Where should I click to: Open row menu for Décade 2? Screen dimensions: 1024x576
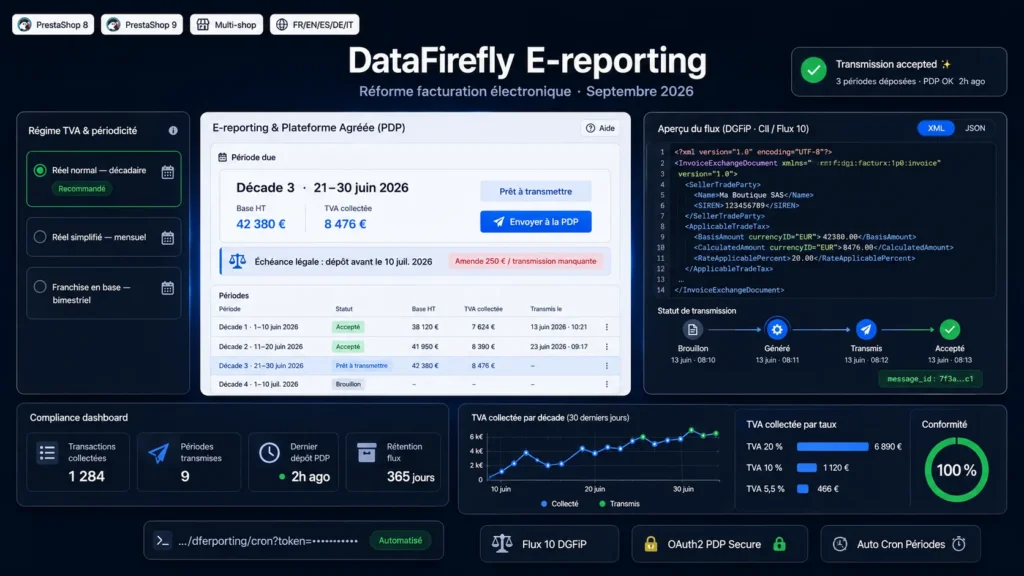[607, 347]
